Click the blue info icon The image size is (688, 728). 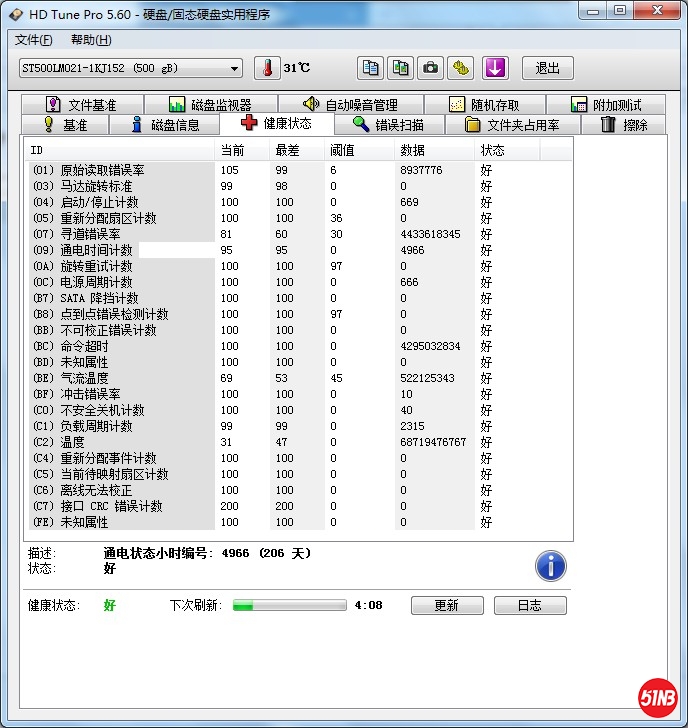(x=551, y=566)
